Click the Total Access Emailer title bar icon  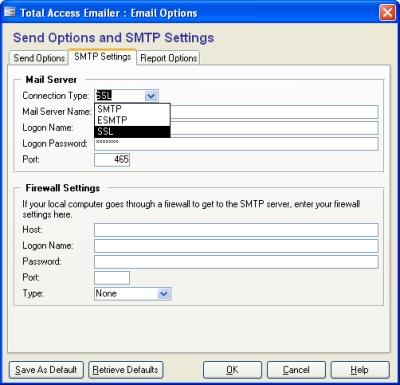(x=10, y=13)
